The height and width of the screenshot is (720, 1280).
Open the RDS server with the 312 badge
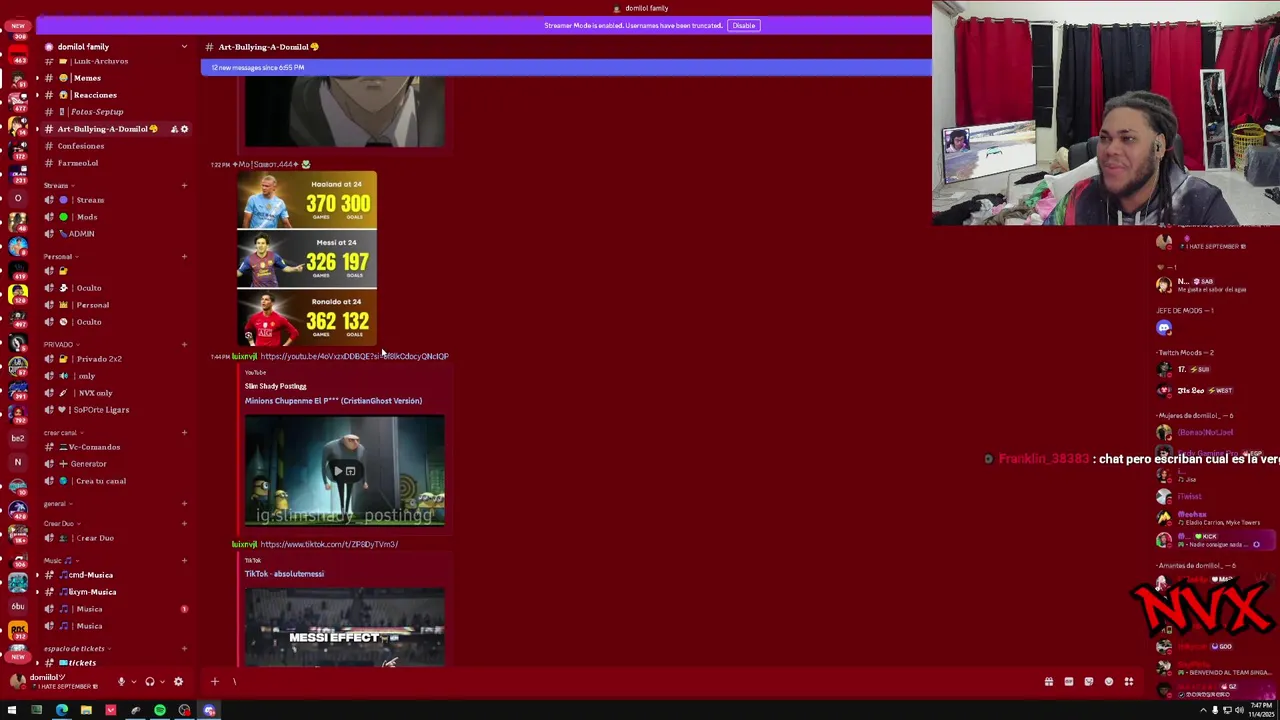[17, 632]
